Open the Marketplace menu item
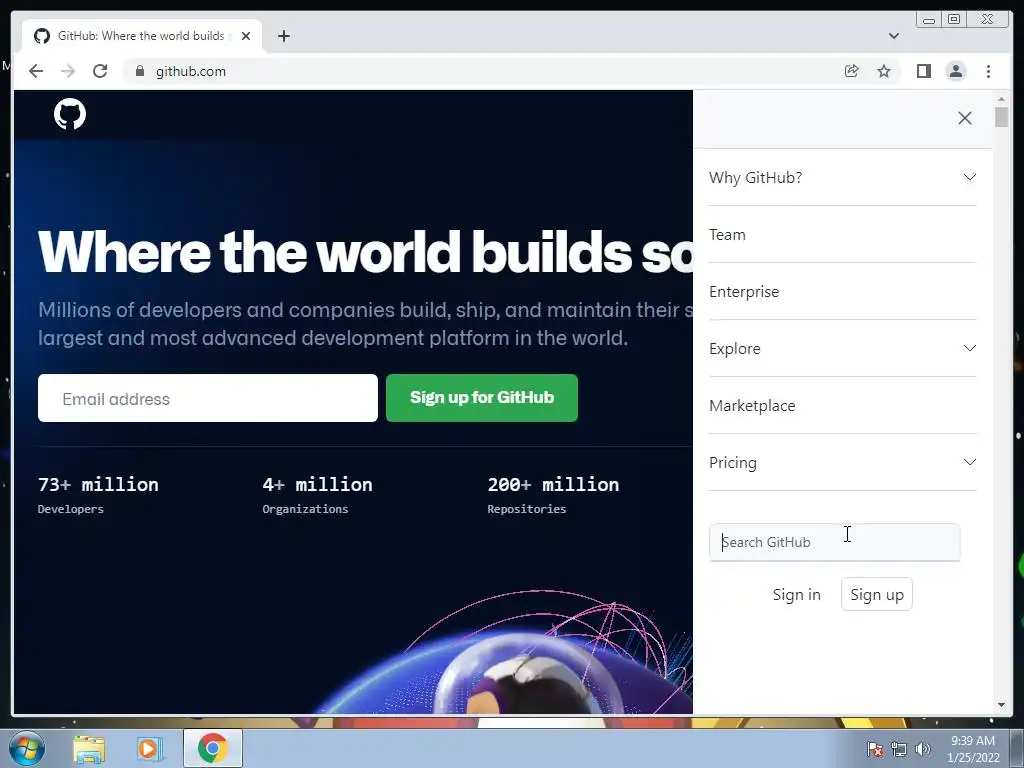 click(842, 406)
